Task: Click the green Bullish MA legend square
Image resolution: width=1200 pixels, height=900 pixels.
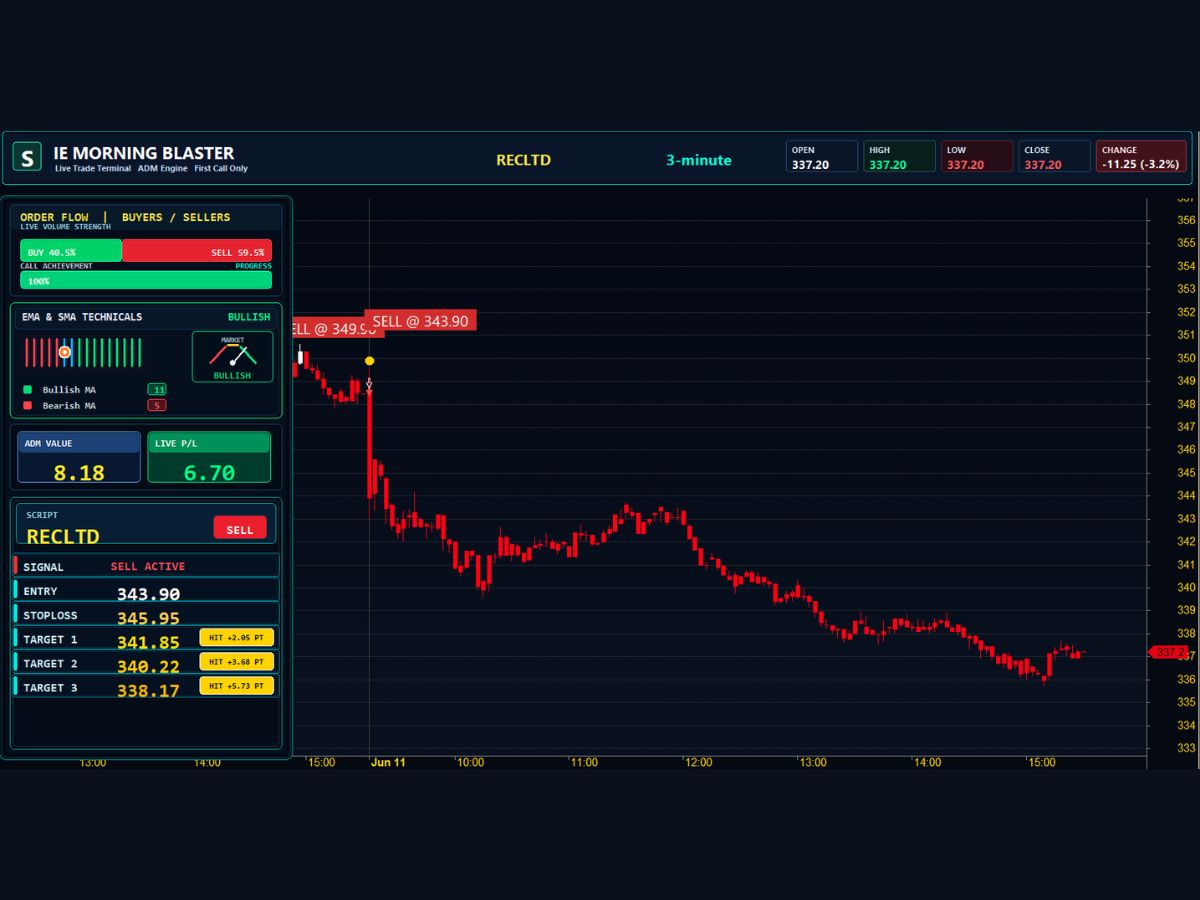Action: (x=27, y=390)
